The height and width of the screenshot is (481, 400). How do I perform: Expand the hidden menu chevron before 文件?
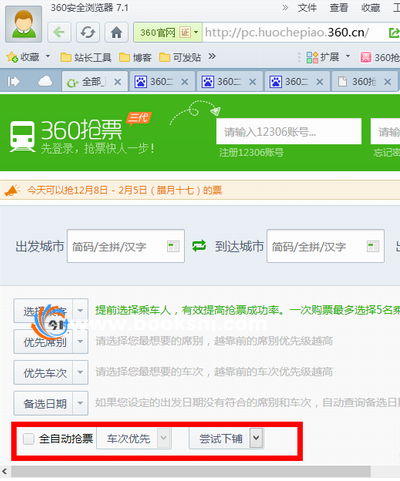pyautogui.click(x=285, y=7)
